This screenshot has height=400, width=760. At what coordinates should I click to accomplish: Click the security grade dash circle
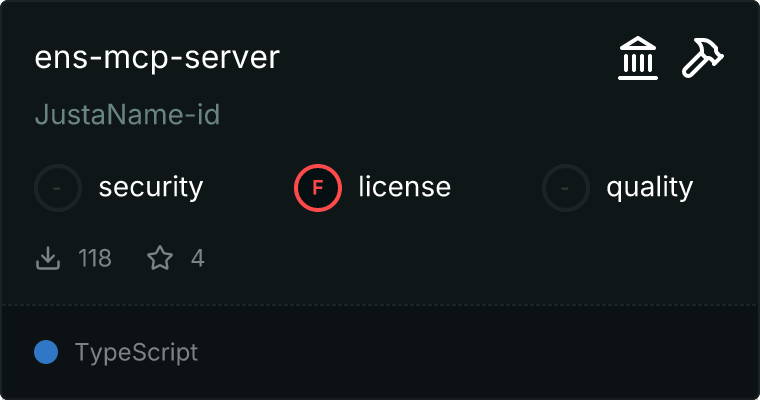coord(58,187)
